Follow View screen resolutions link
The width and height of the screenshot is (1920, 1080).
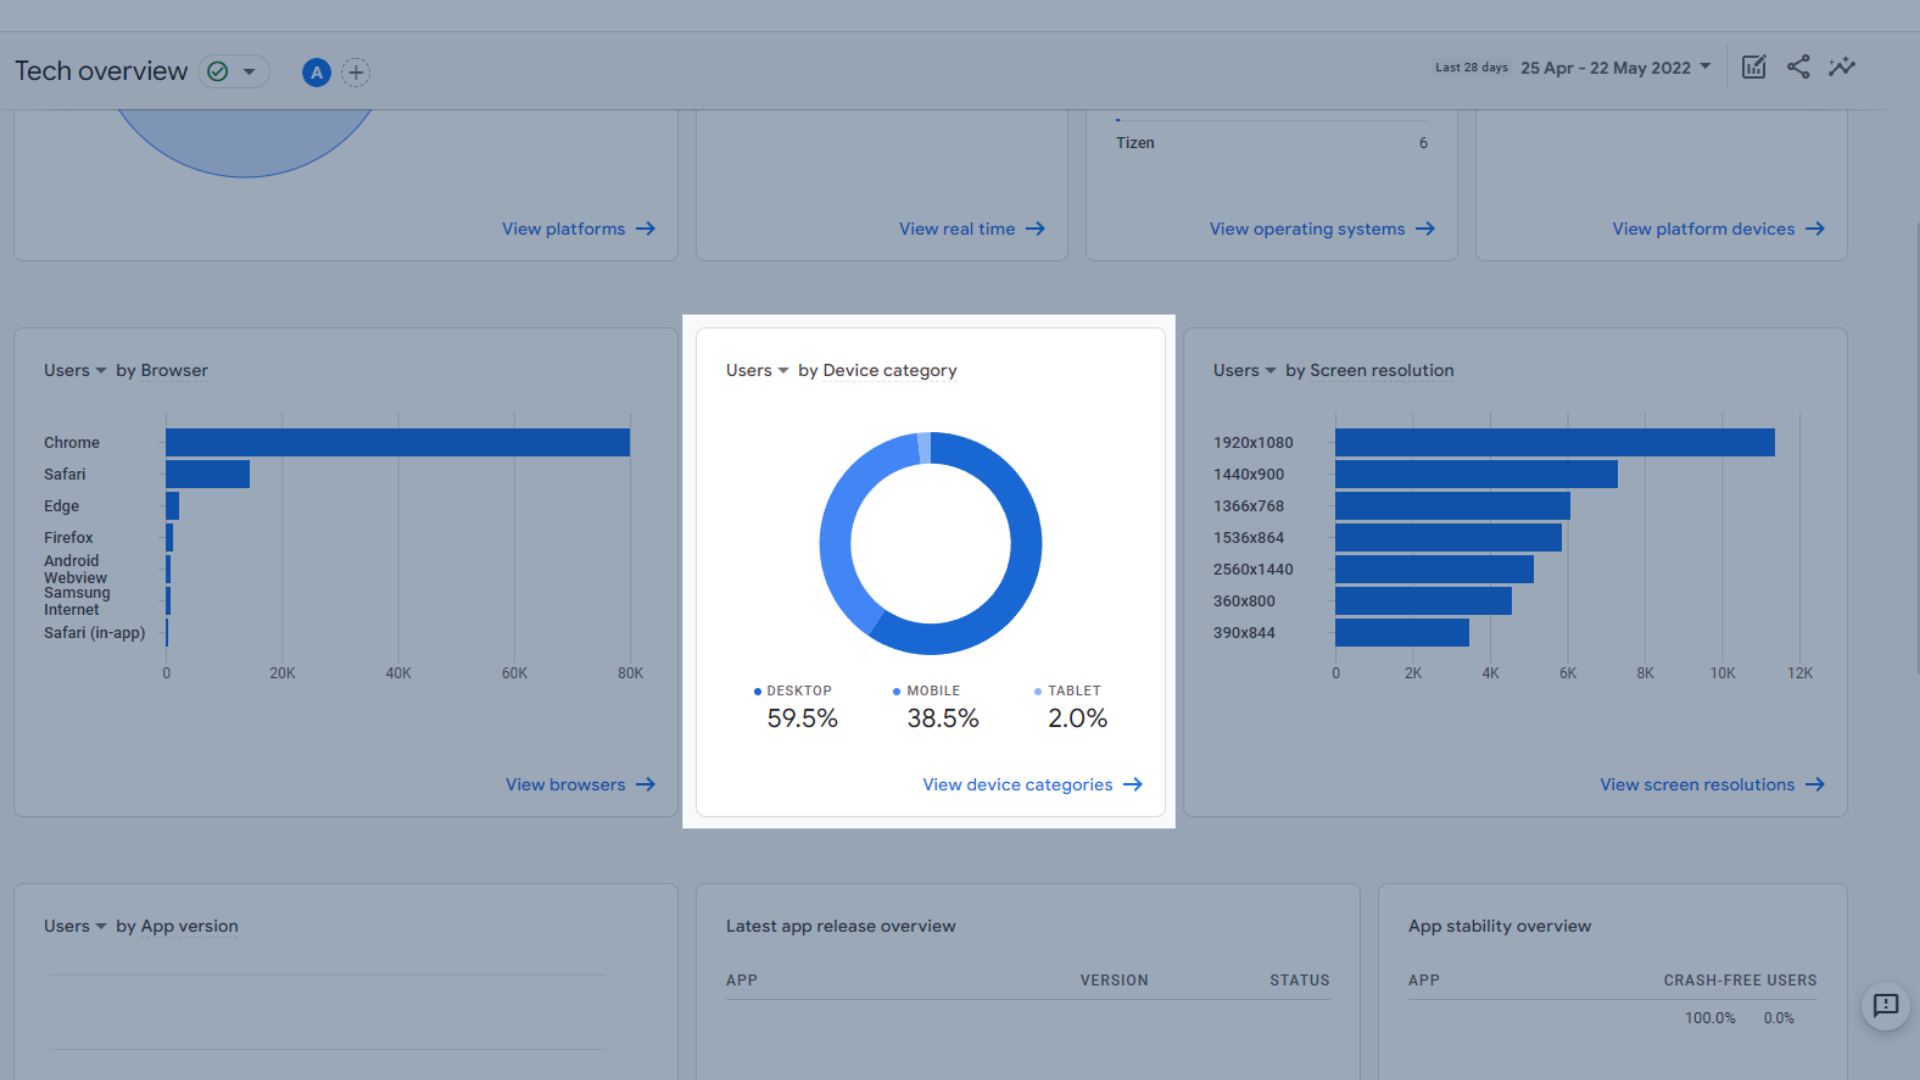tap(1697, 785)
